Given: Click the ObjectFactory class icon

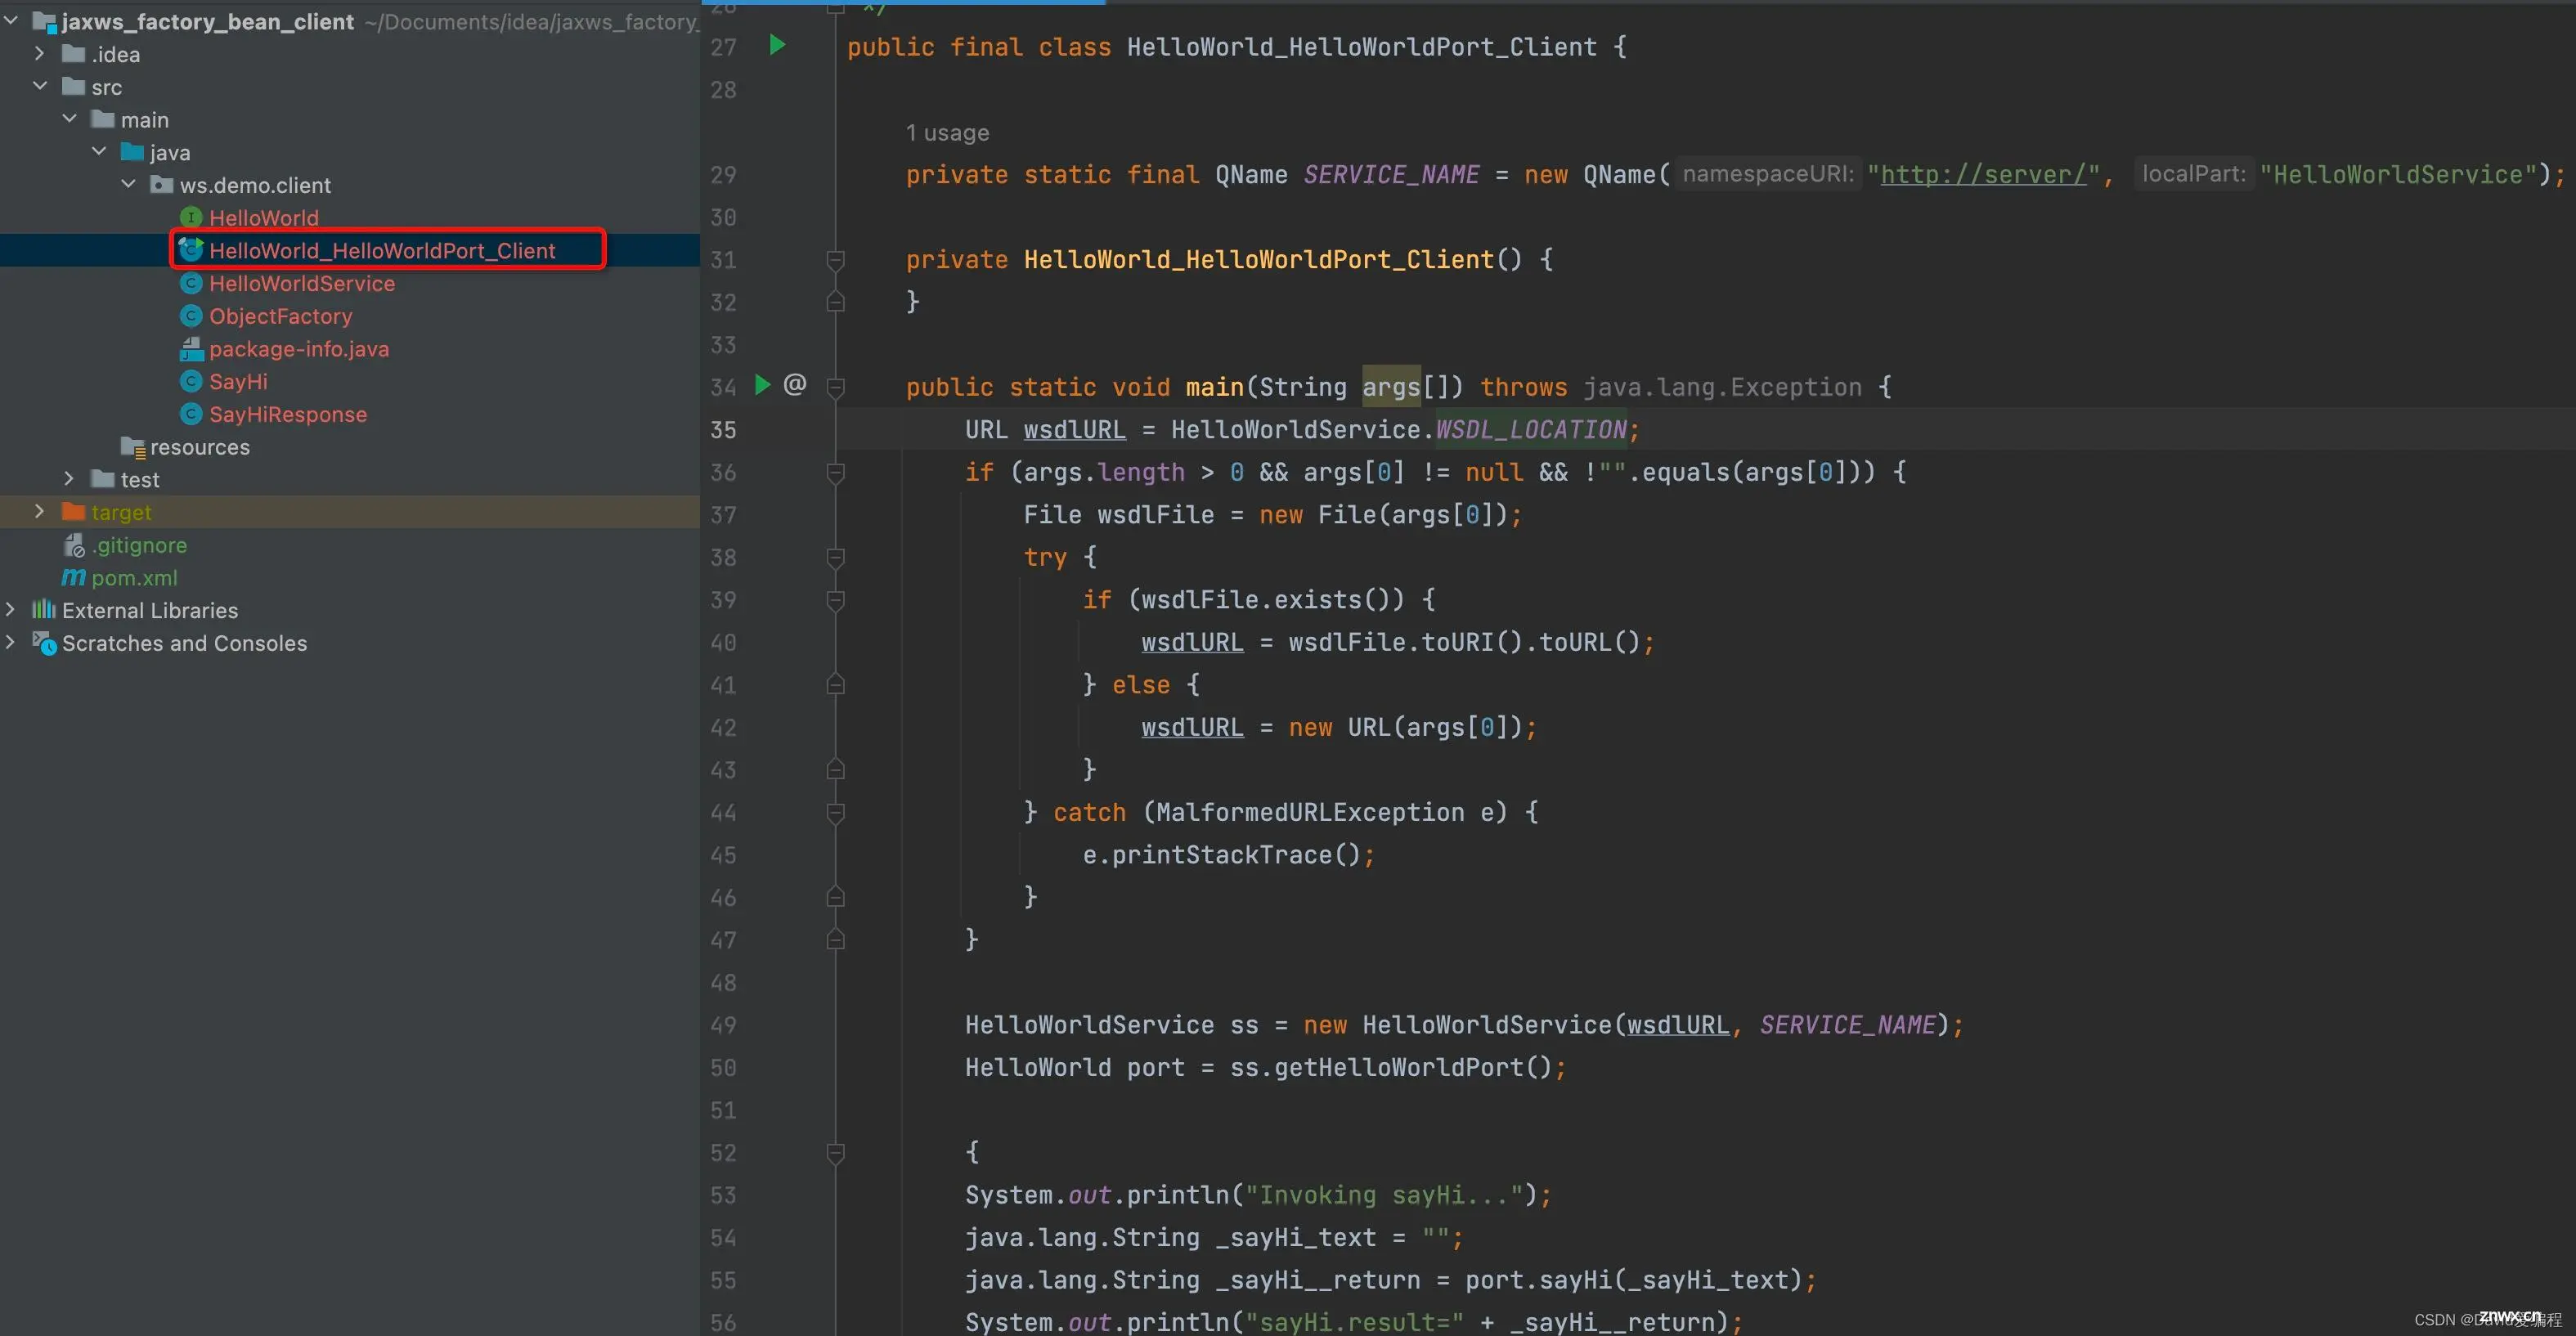Looking at the screenshot, I should pos(191,316).
